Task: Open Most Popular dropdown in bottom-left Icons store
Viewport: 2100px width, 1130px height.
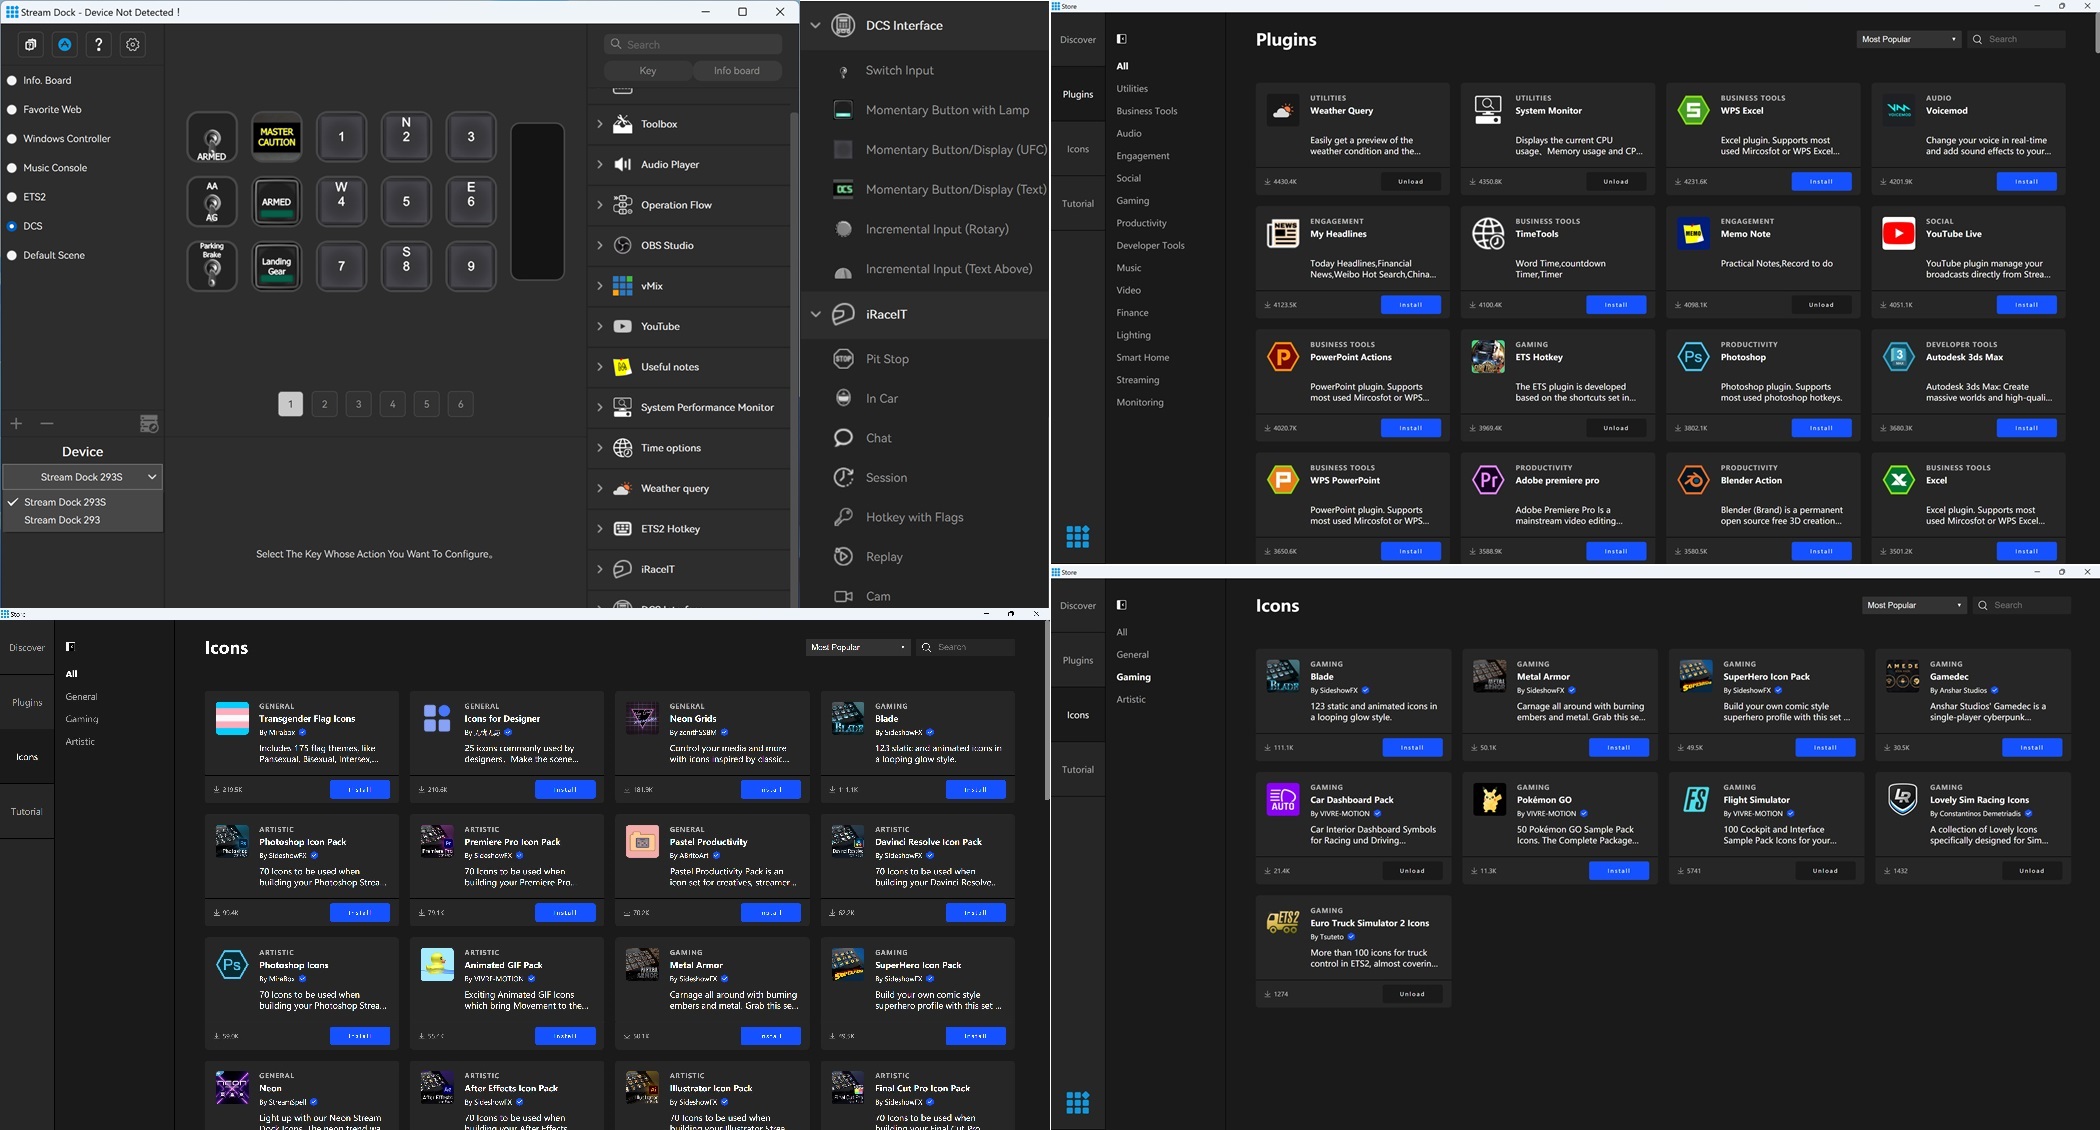Action: click(858, 647)
